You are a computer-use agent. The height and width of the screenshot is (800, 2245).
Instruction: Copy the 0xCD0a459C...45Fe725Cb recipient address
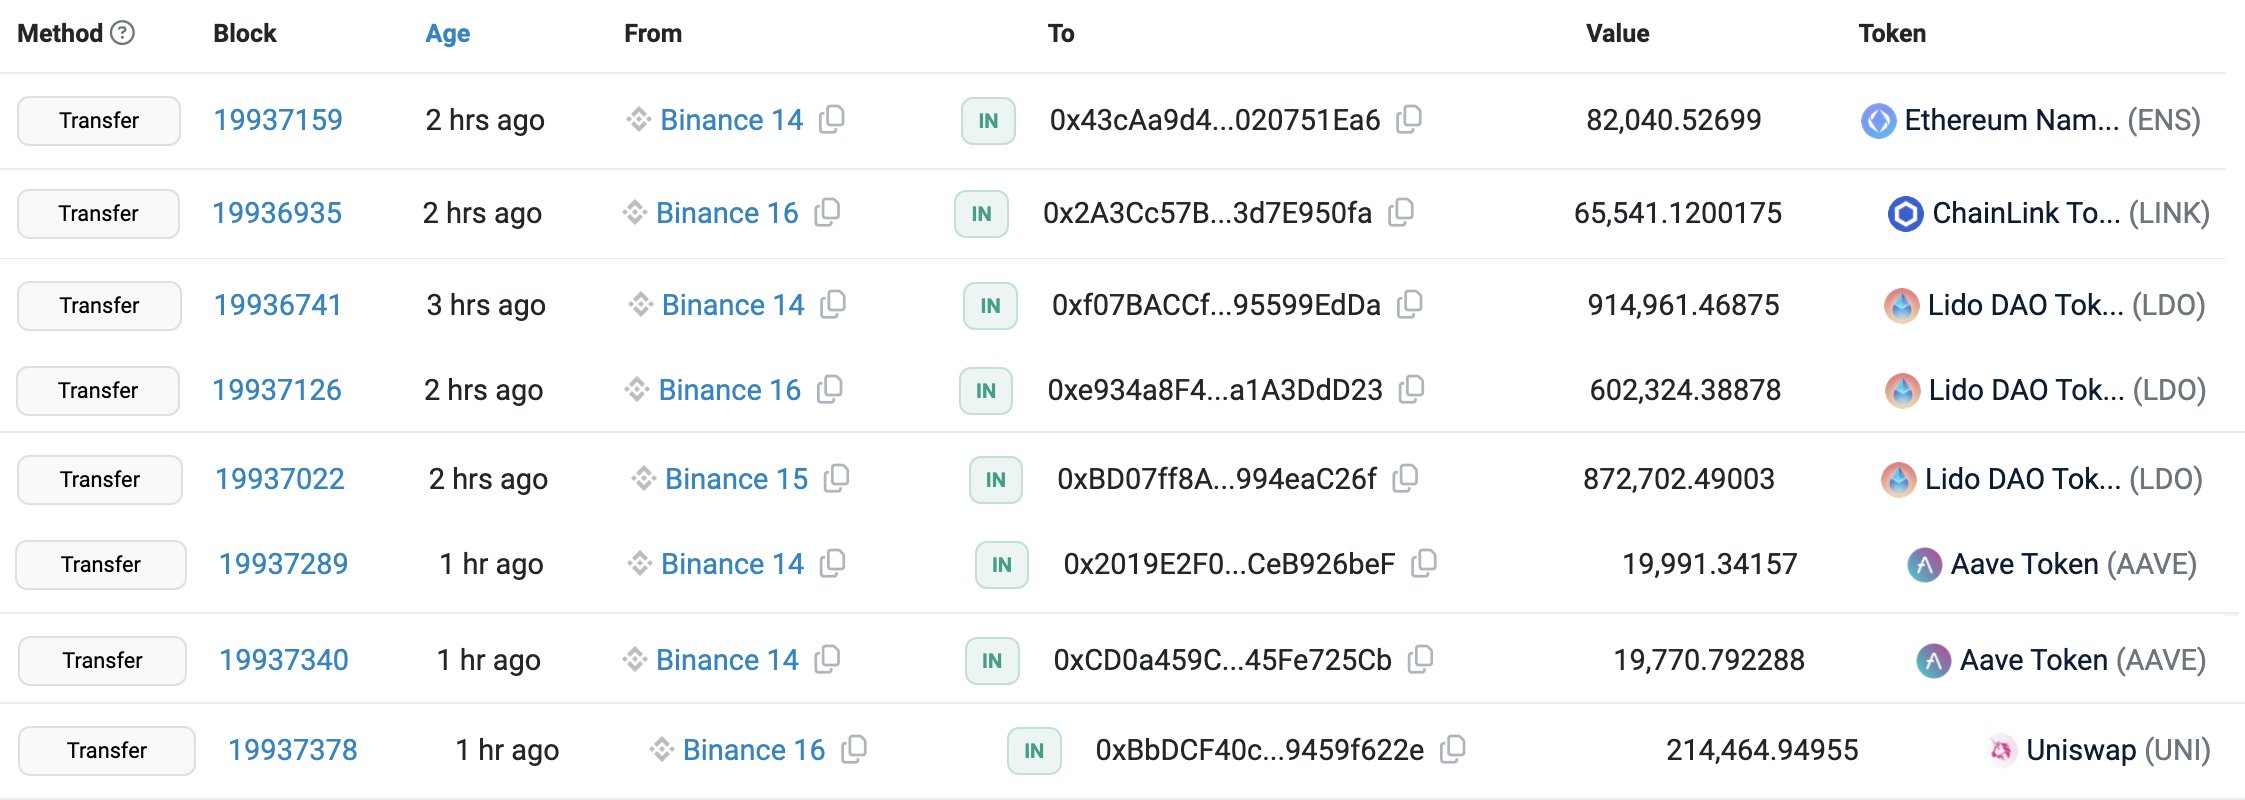(x=1420, y=659)
